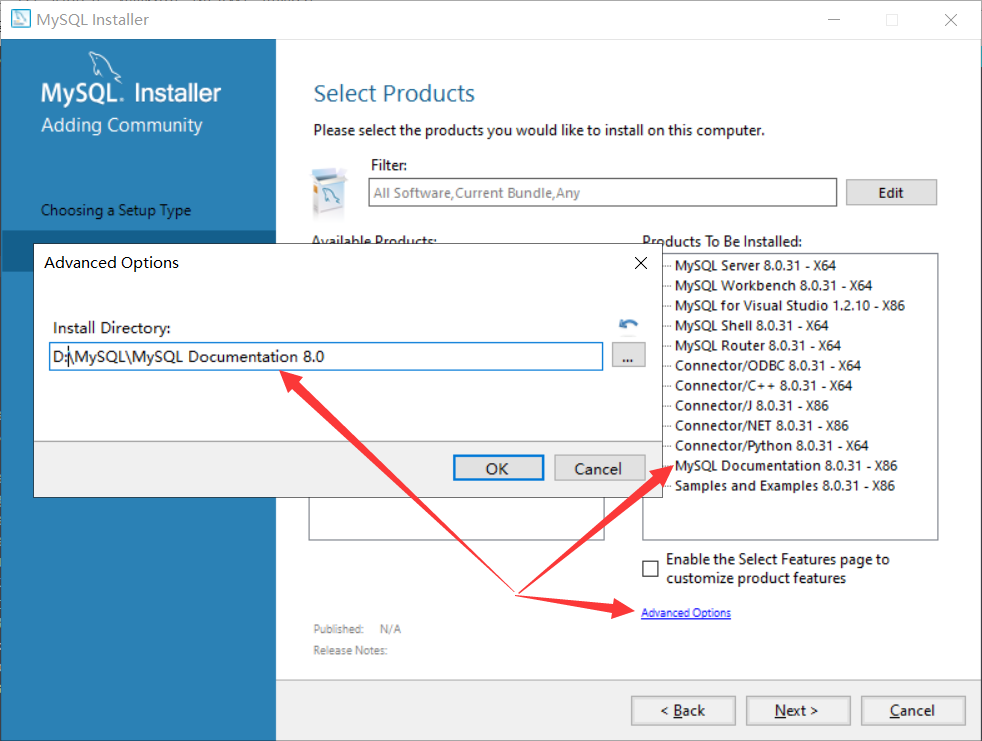The height and width of the screenshot is (741, 982).
Task: Select Connector/C++ 8.0.31 - X64
Action: [x=763, y=386]
